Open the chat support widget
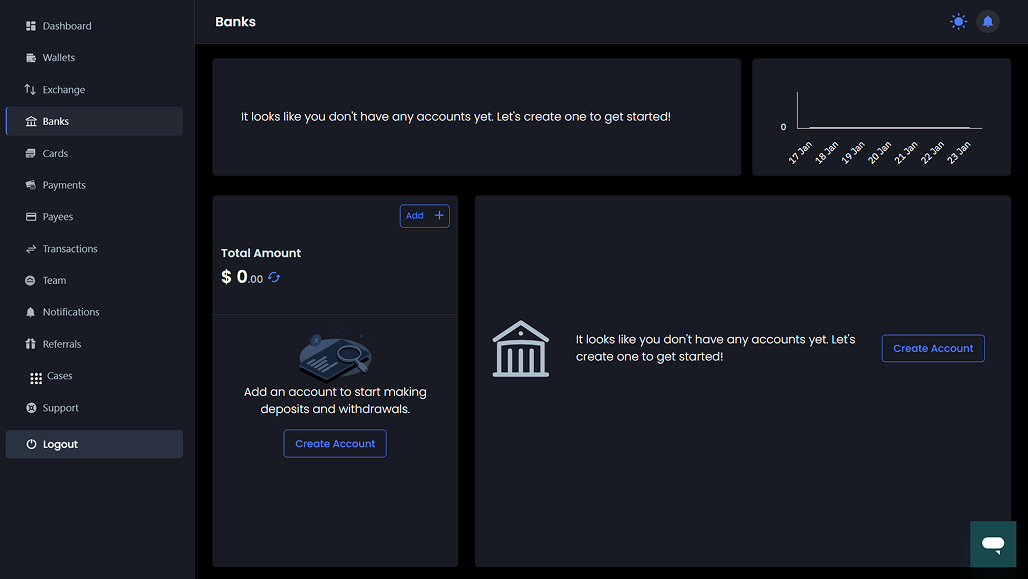Screen dimensions: 1028x579 (992, 544)
